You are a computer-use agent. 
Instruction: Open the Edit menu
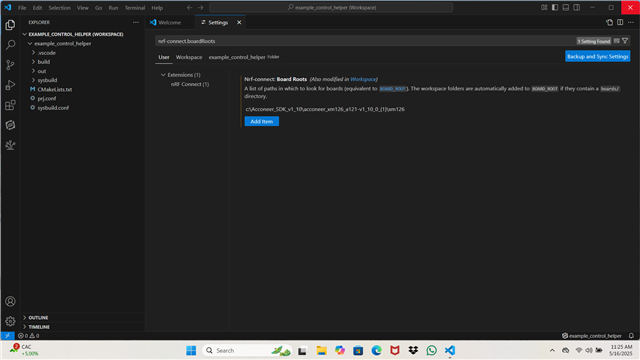point(37,8)
